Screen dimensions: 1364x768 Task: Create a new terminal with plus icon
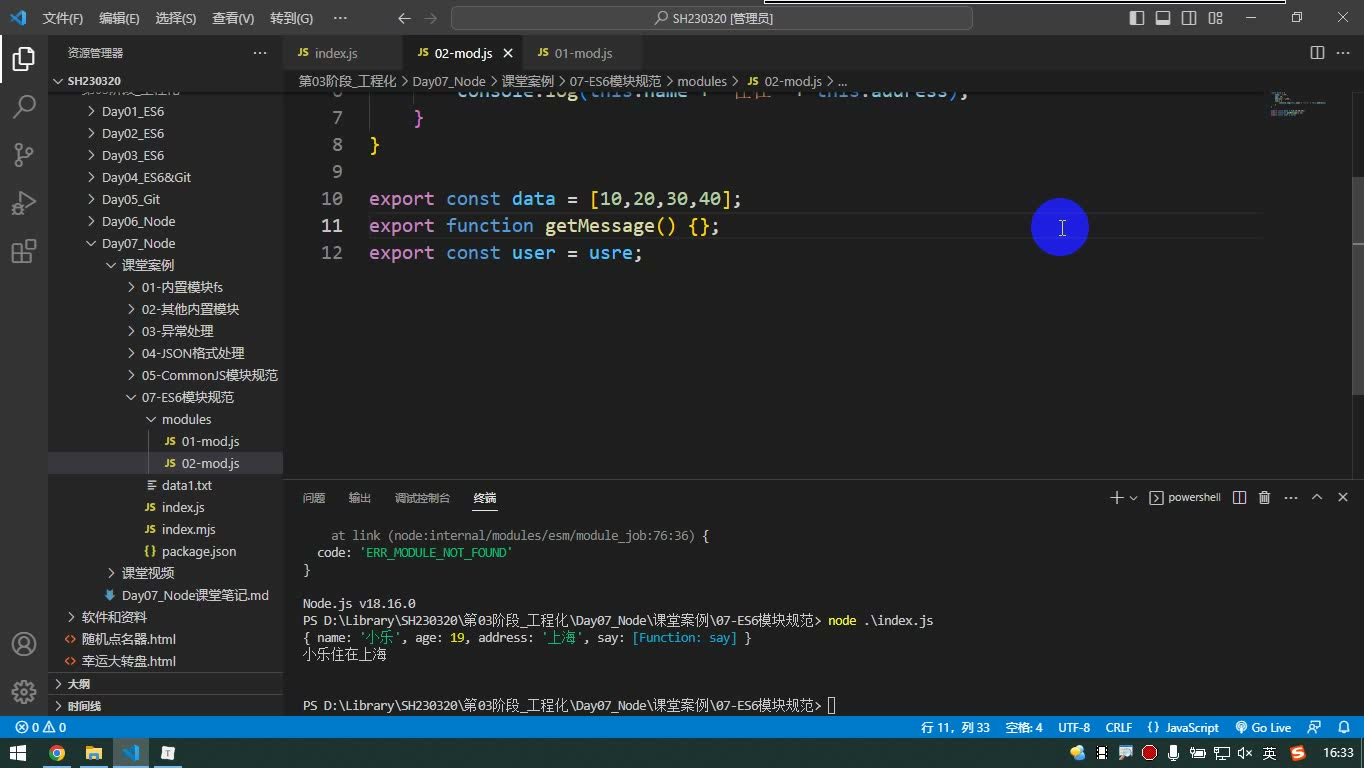pos(1117,498)
